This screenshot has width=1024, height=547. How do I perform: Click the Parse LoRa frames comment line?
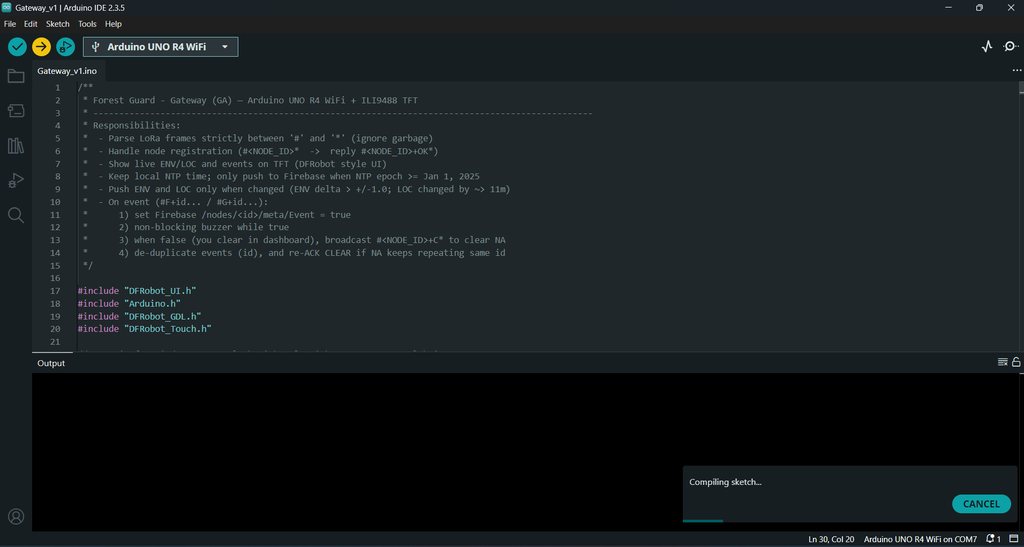pyautogui.click(x=258, y=138)
